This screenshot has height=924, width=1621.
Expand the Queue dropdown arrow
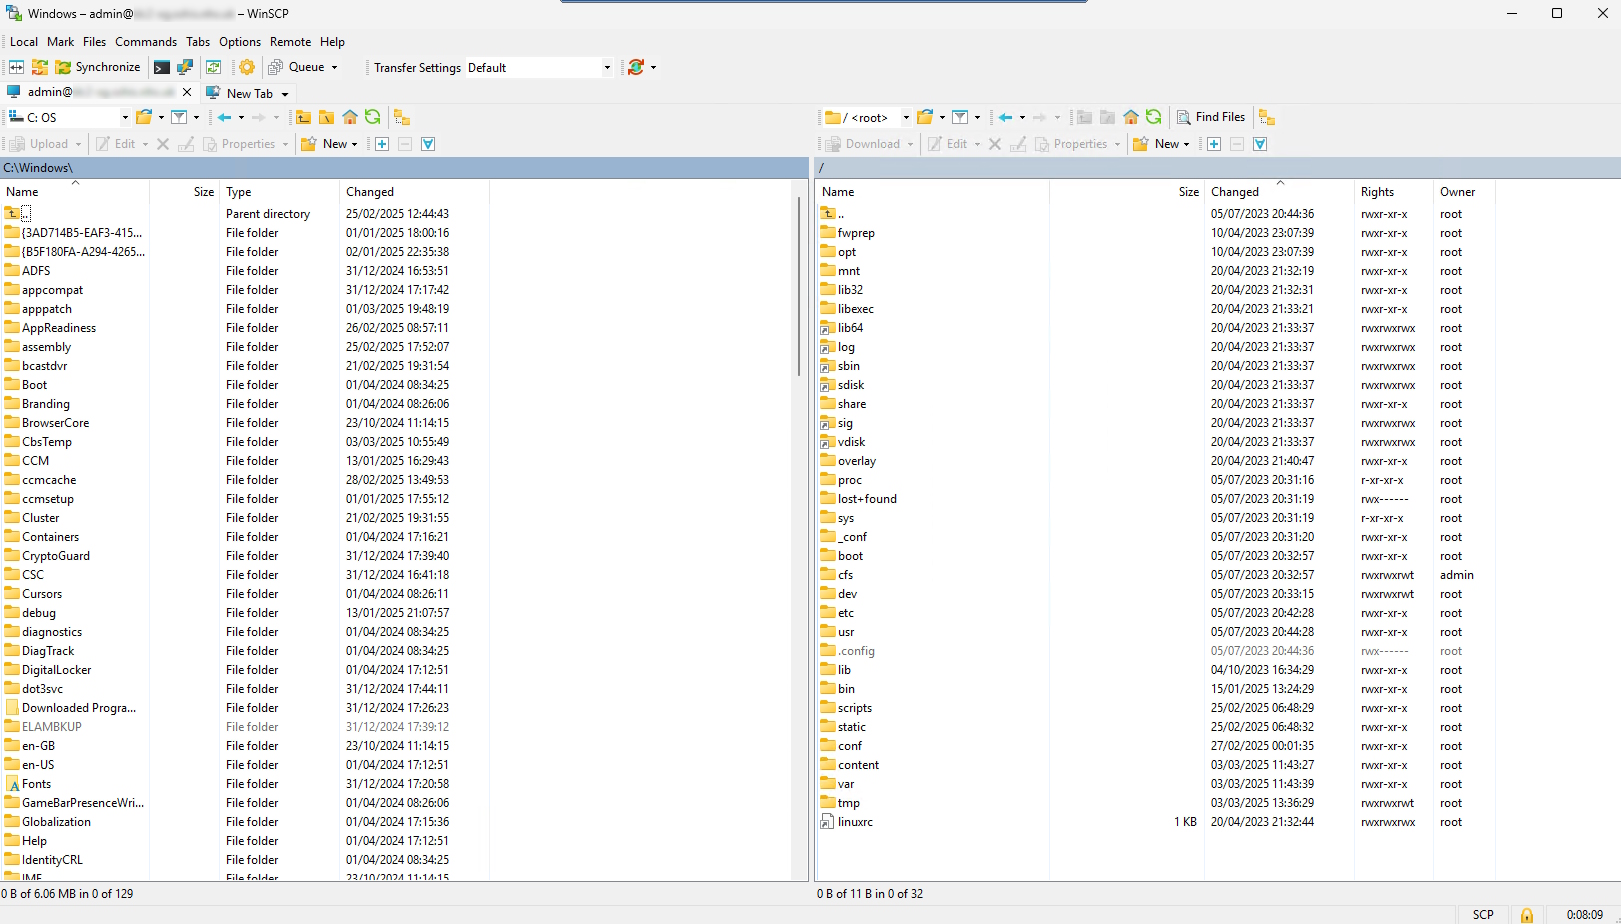(x=335, y=67)
